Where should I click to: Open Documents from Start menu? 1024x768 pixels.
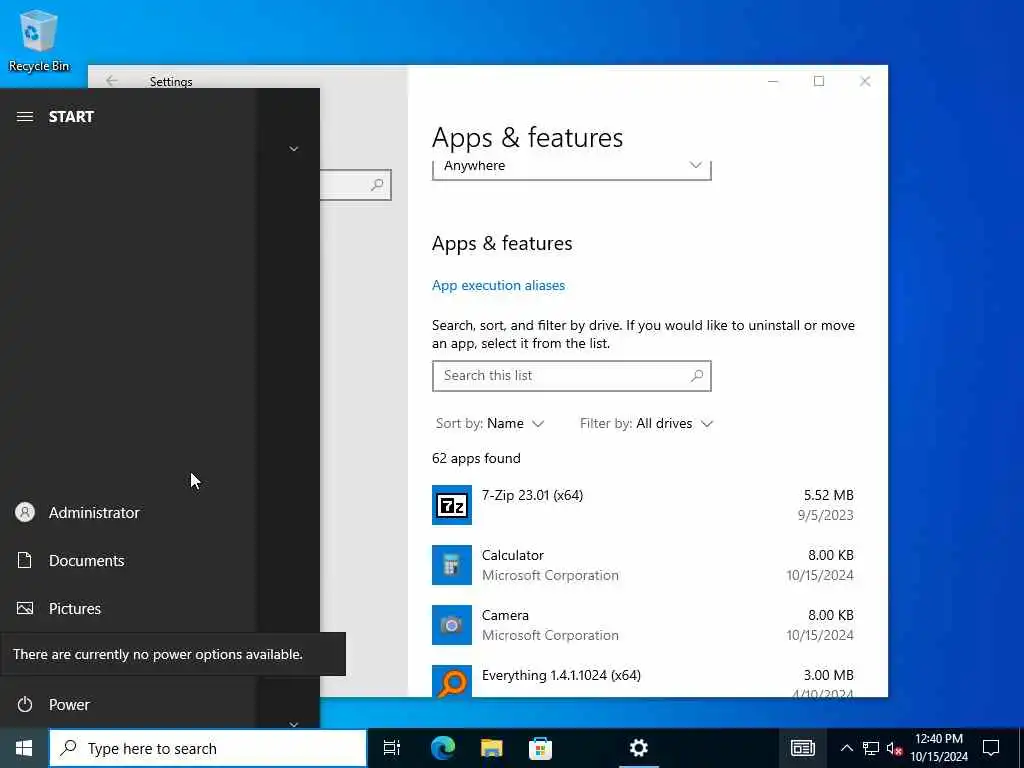[127, 560]
